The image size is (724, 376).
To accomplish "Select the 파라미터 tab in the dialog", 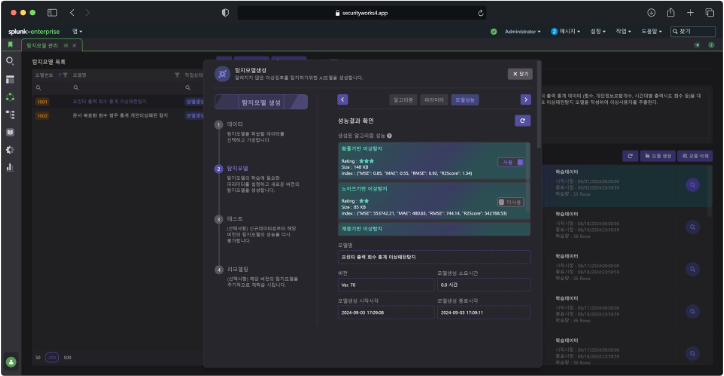I will [x=434, y=100].
